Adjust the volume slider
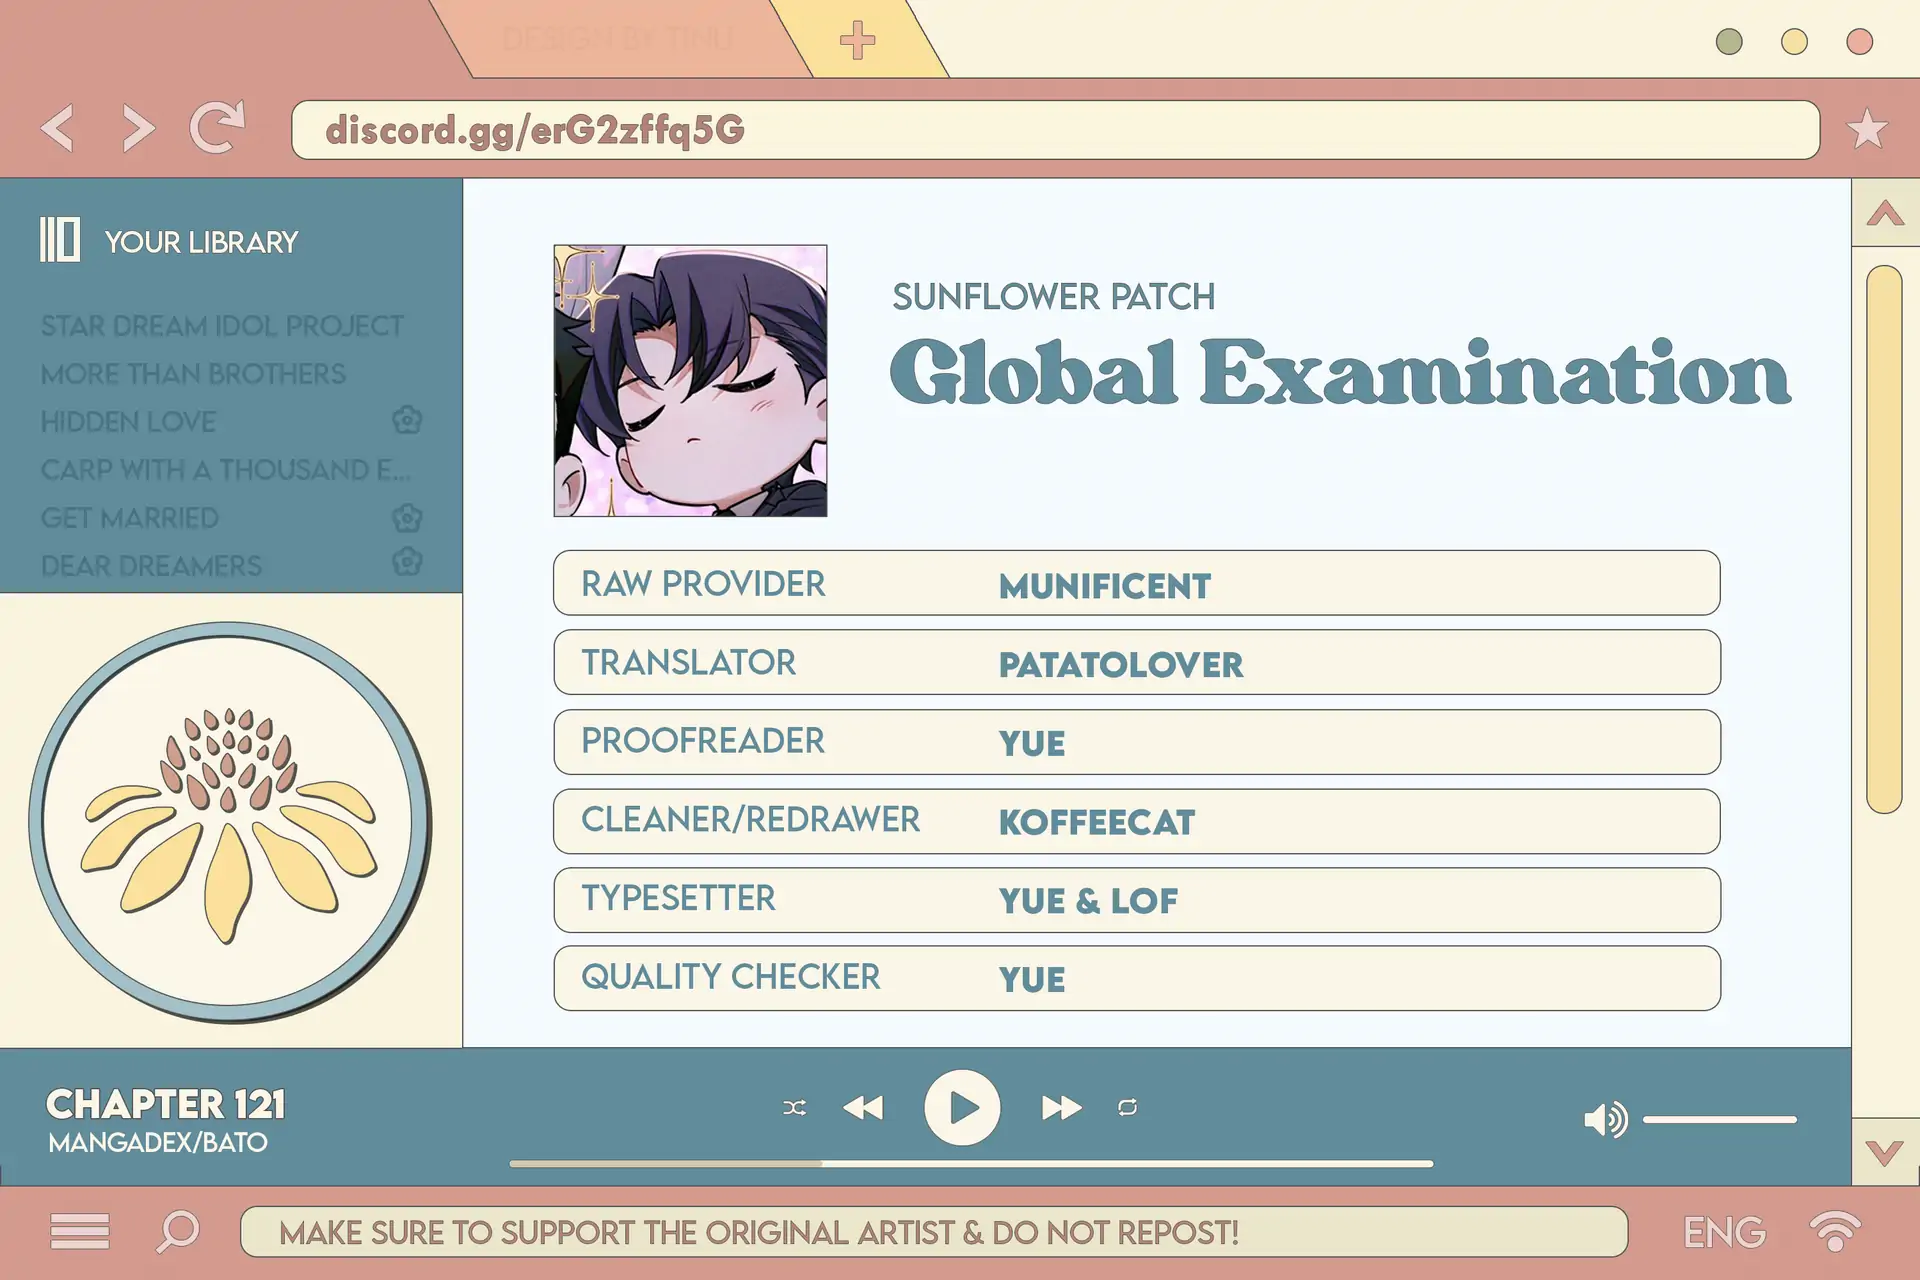Screen dimensions: 1920x1280 (1719, 1120)
